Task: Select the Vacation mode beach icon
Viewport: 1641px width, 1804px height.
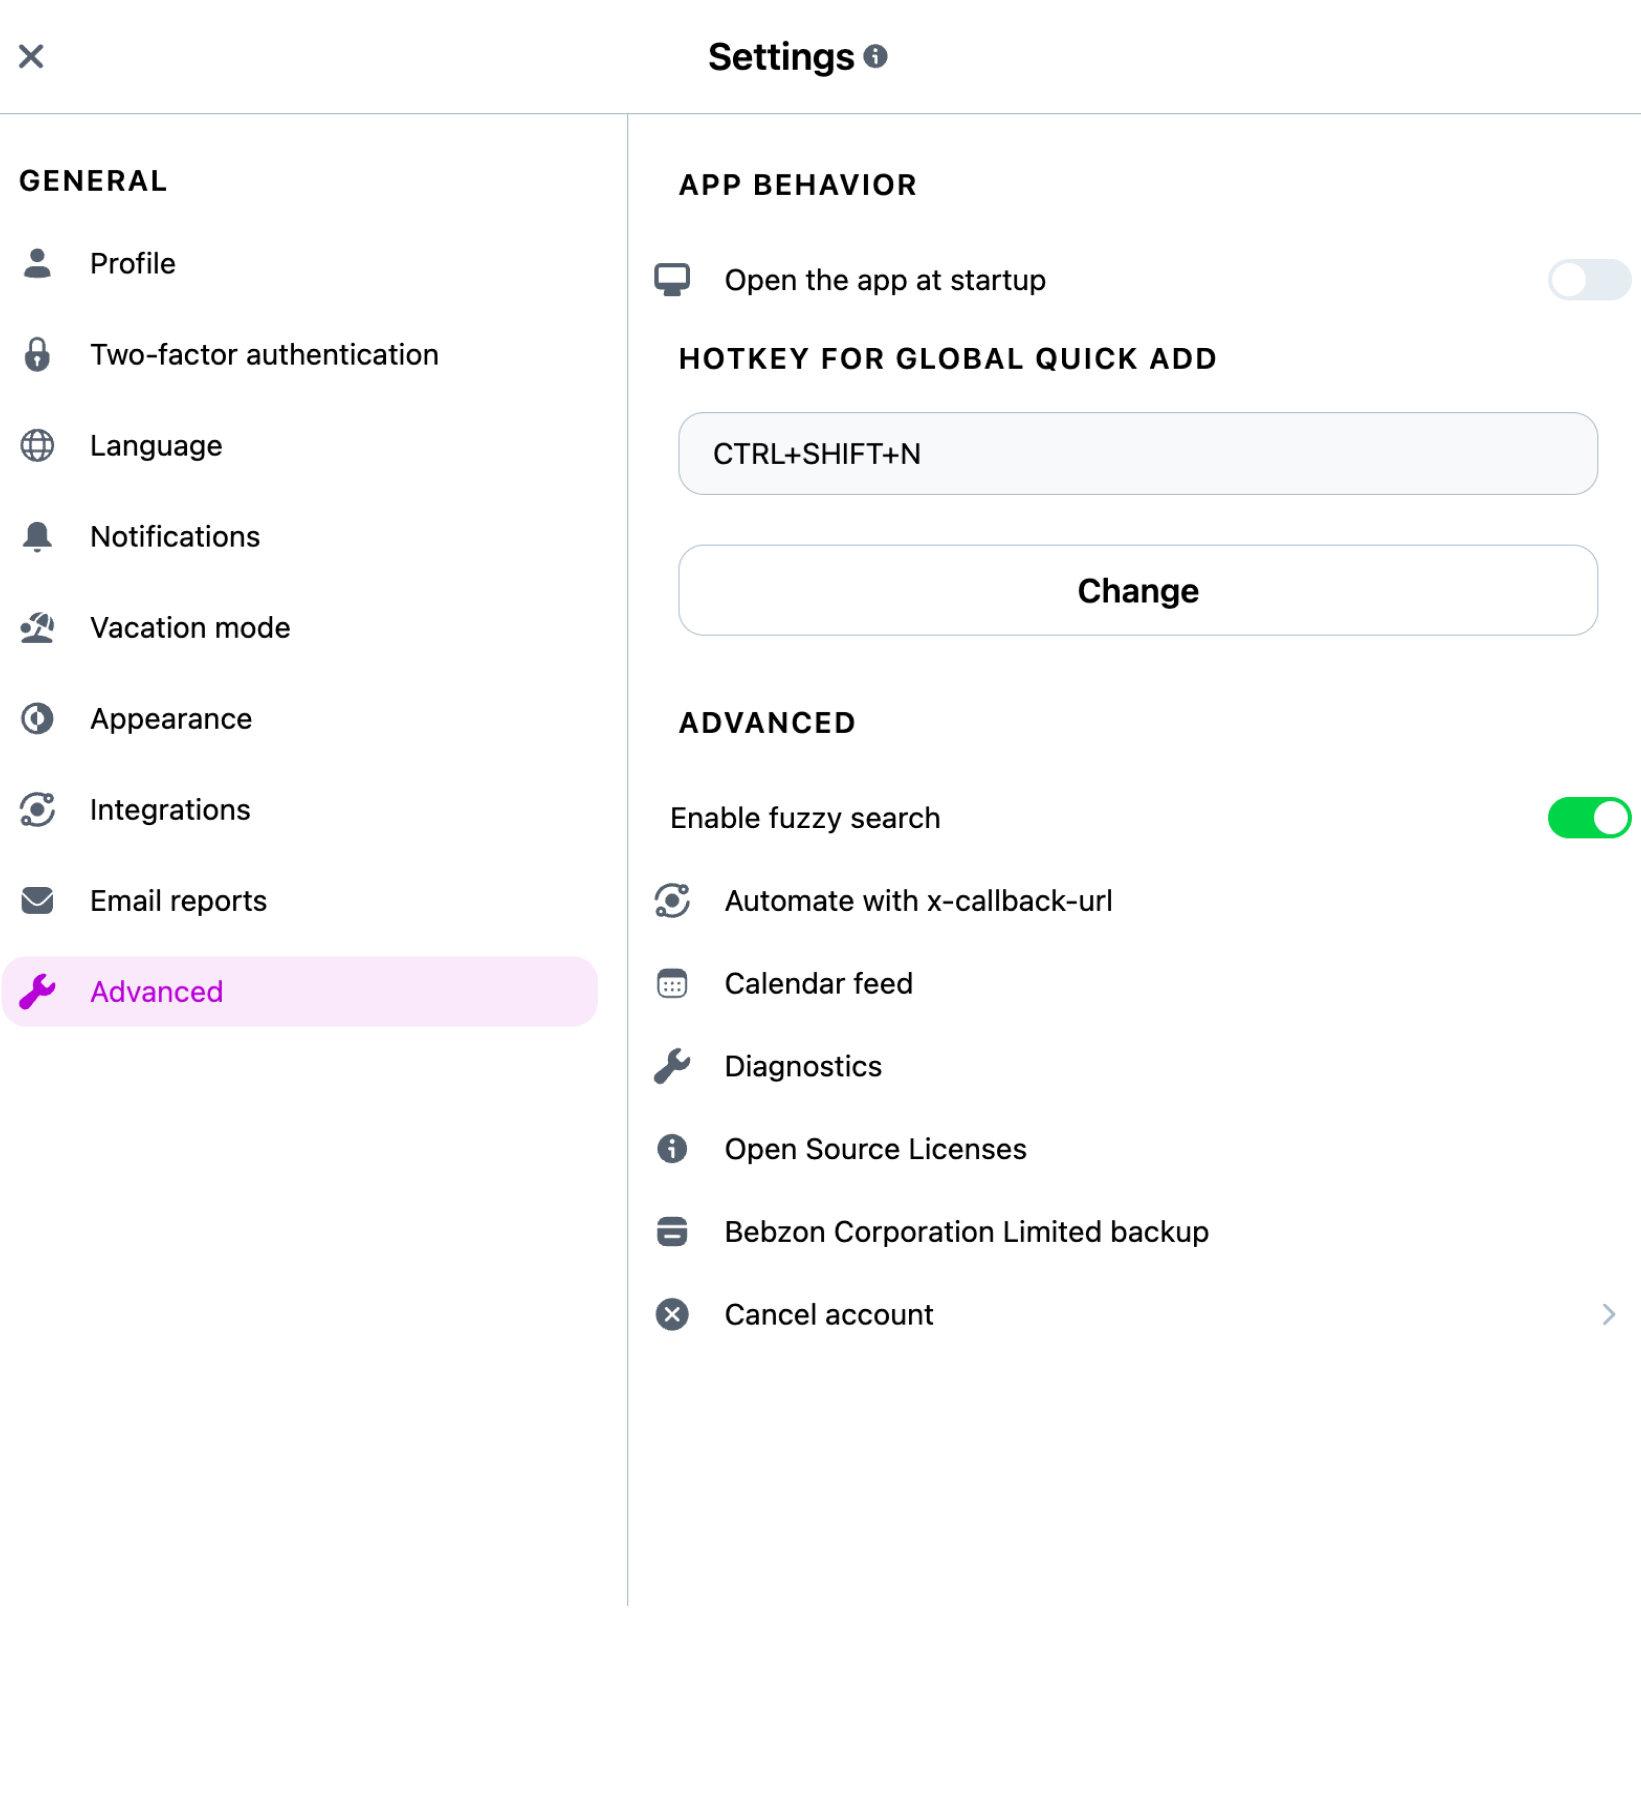Action: 37,627
